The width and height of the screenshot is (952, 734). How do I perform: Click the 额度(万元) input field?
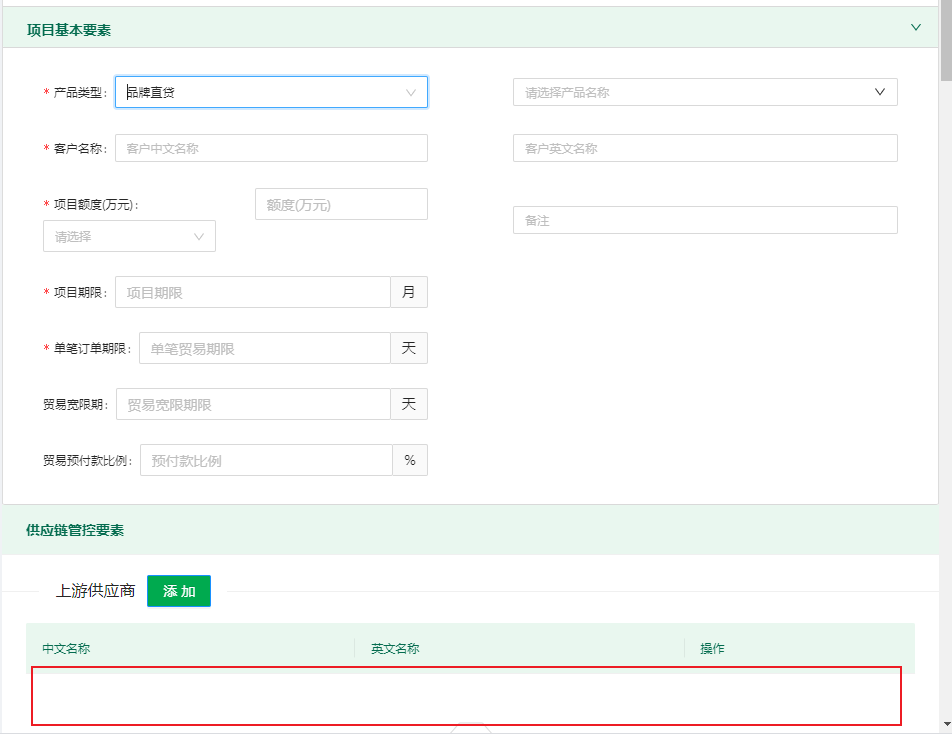pos(341,204)
